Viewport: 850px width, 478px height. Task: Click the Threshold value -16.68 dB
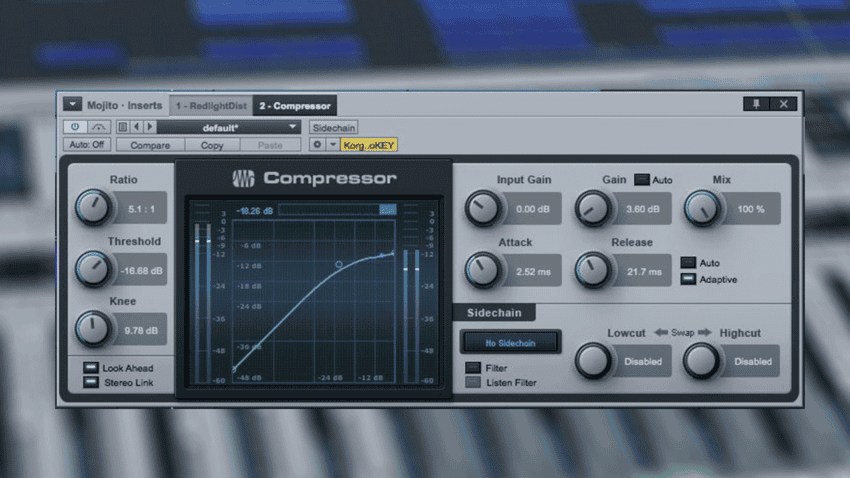(x=141, y=270)
